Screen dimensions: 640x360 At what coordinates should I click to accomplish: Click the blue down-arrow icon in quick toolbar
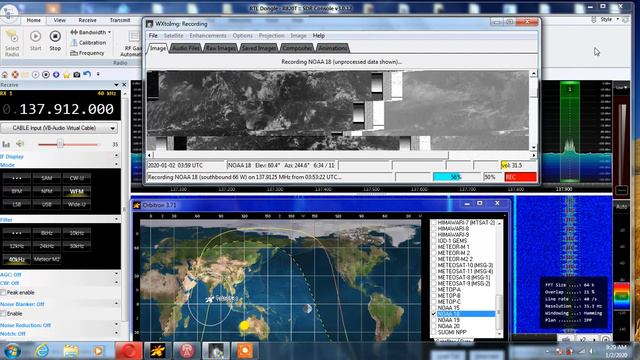point(56,75)
